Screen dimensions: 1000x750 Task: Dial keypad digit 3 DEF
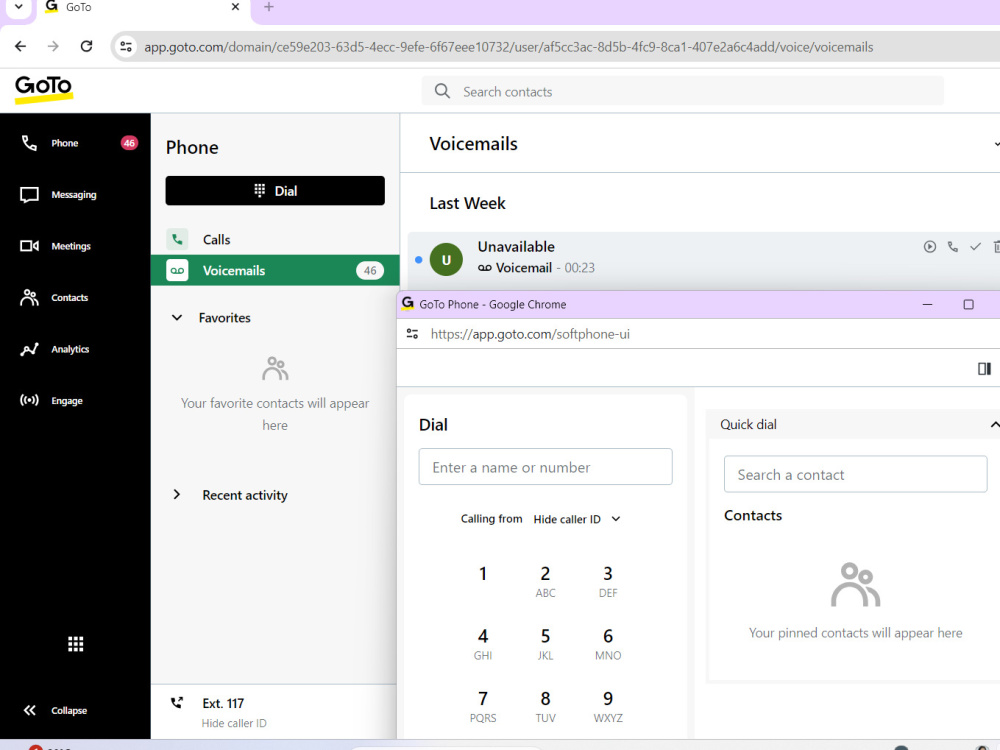point(608,582)
